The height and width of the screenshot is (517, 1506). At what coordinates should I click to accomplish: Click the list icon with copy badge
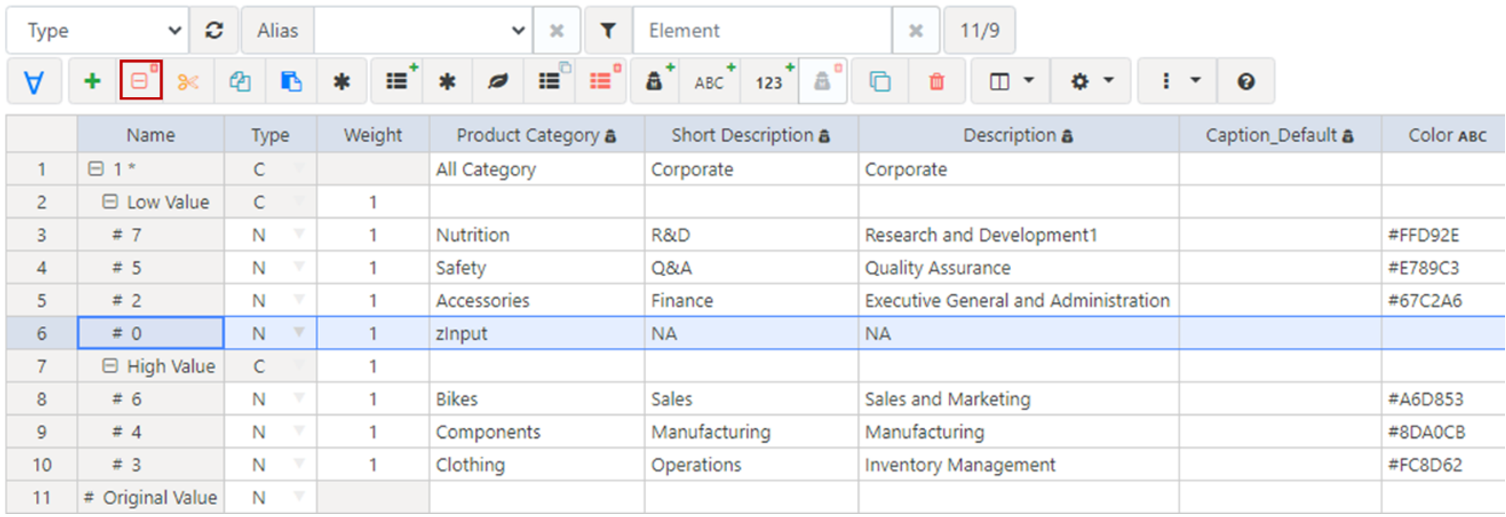tap(550, 82)
